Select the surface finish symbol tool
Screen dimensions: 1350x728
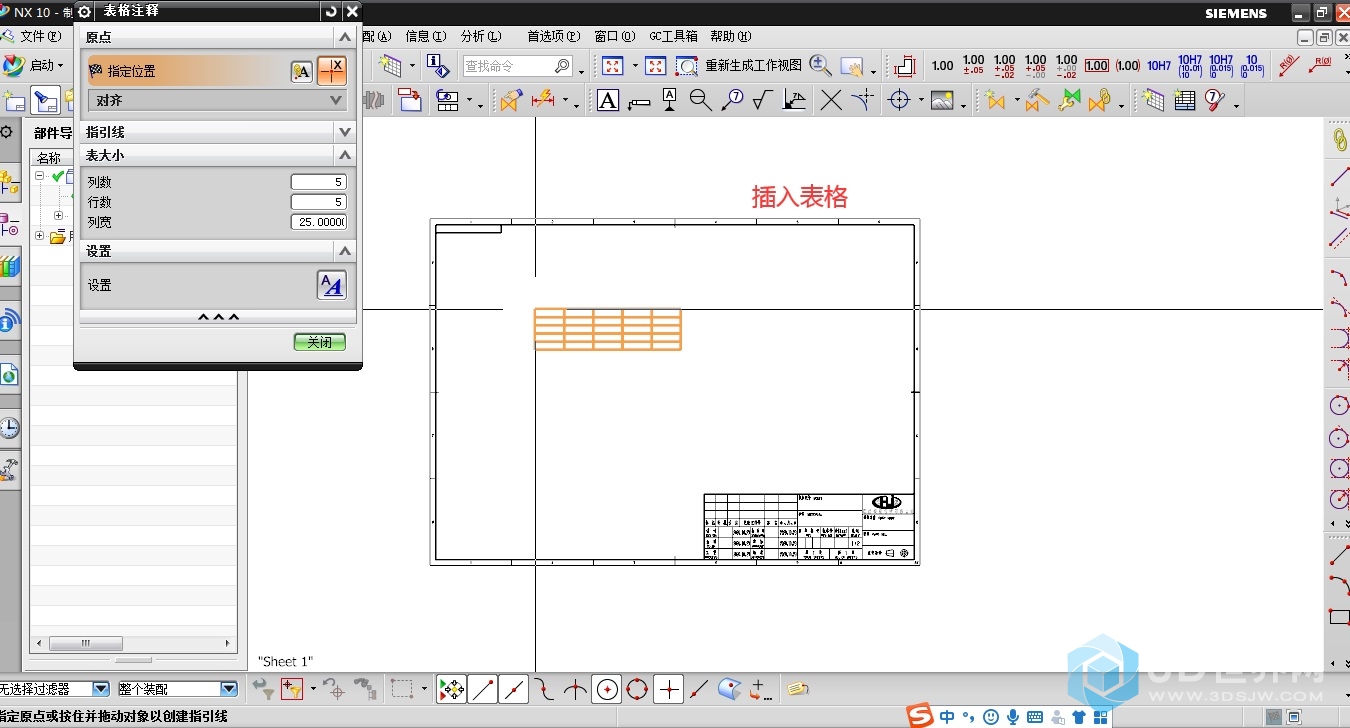[x=763, y=100]
